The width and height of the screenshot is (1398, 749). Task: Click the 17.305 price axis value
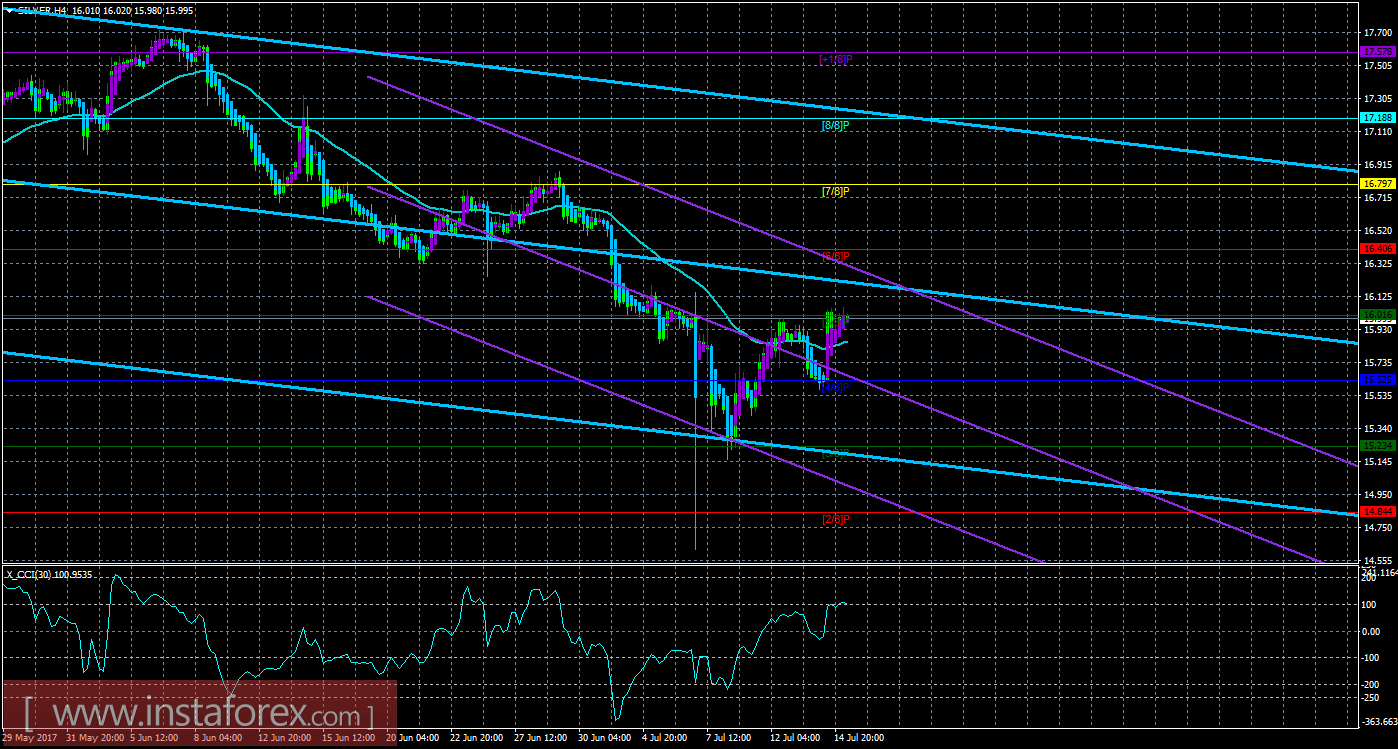pyautogui.click(x=1378, y=99)
